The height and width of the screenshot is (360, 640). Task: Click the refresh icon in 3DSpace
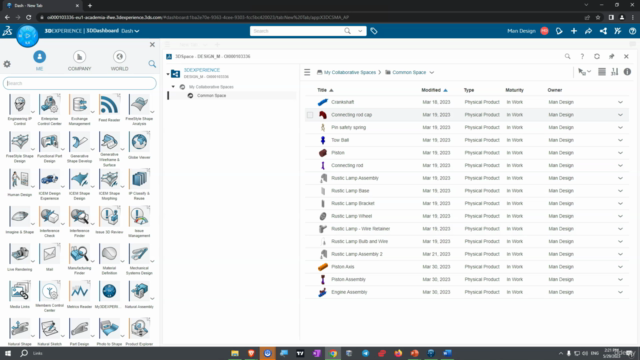coord(597,56)
